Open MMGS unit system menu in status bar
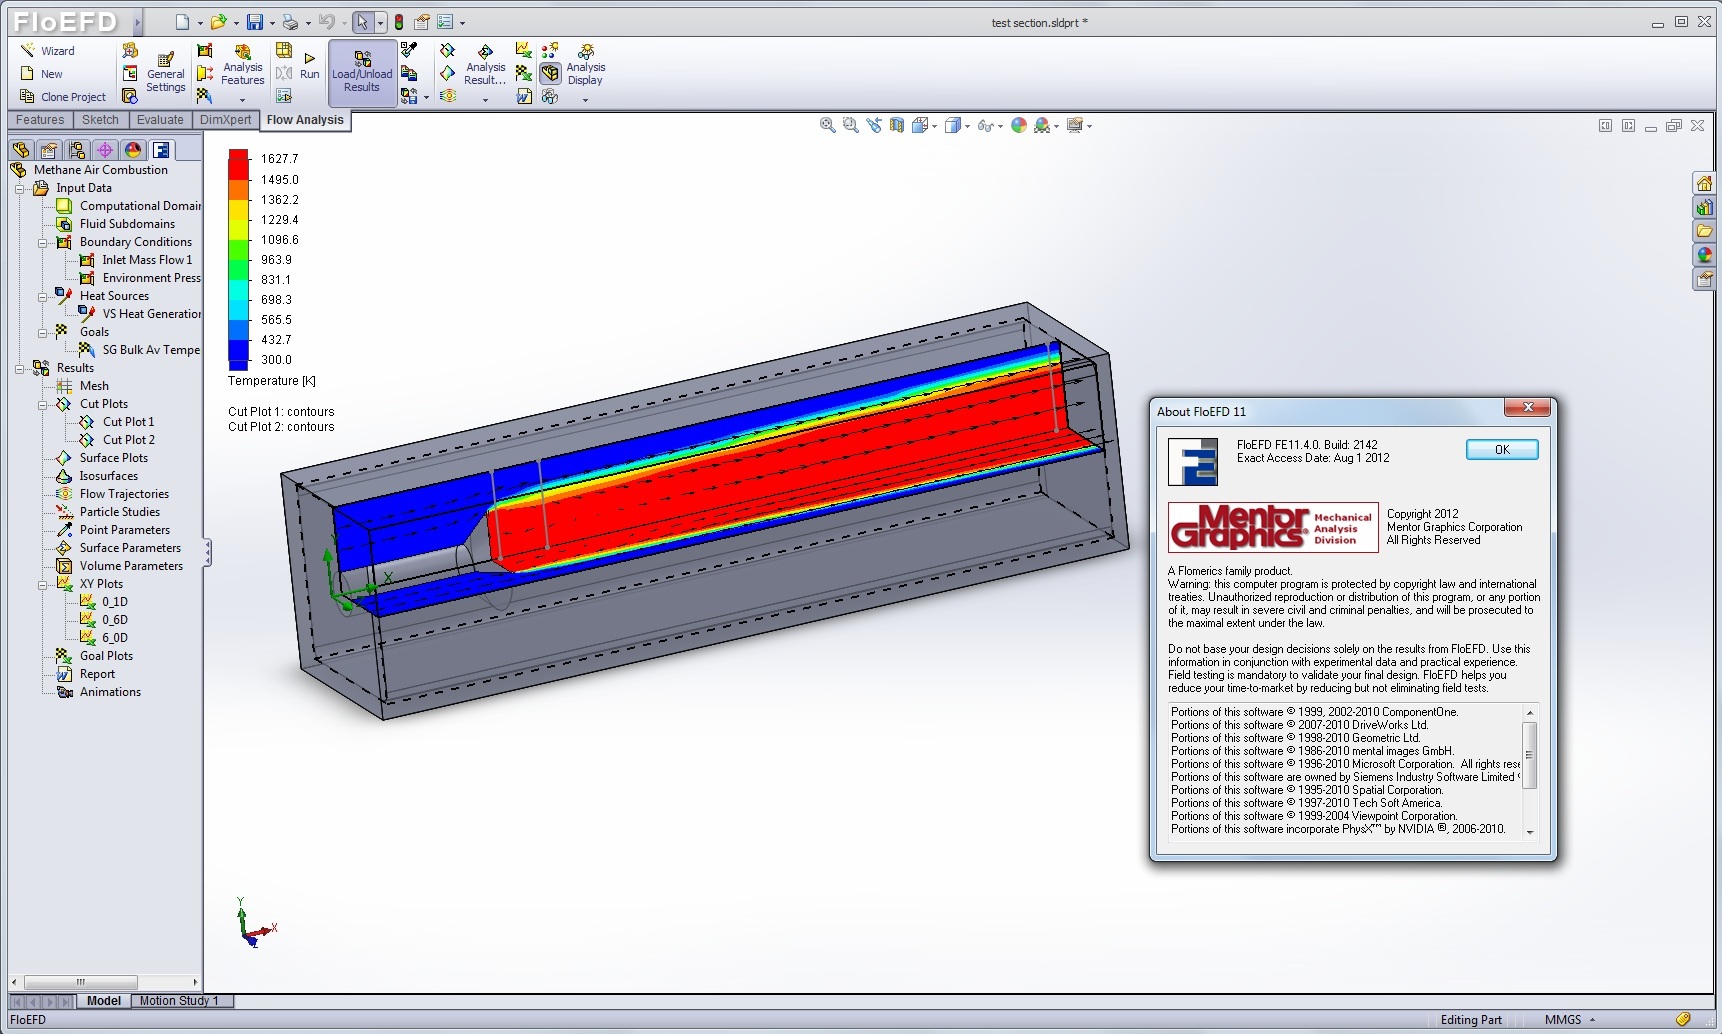 (1570, 1020)
